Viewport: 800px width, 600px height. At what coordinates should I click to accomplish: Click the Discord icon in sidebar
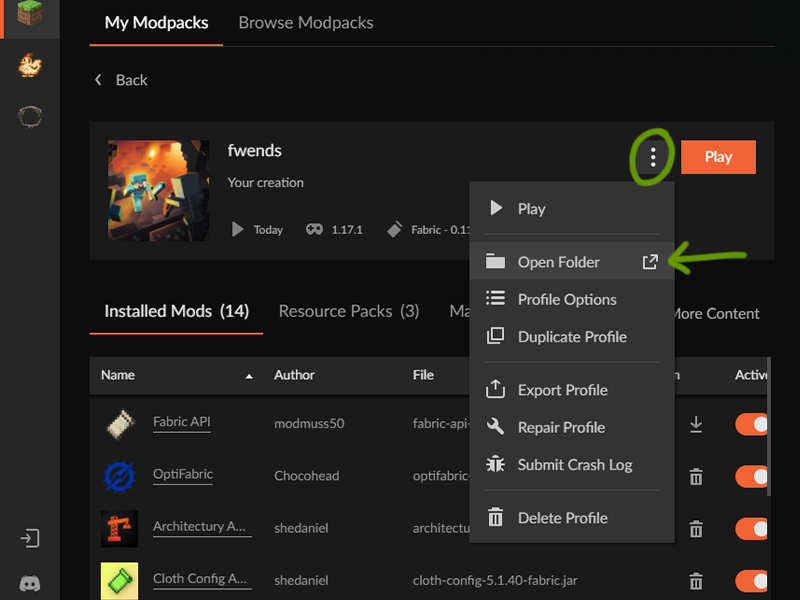point(30,583)
